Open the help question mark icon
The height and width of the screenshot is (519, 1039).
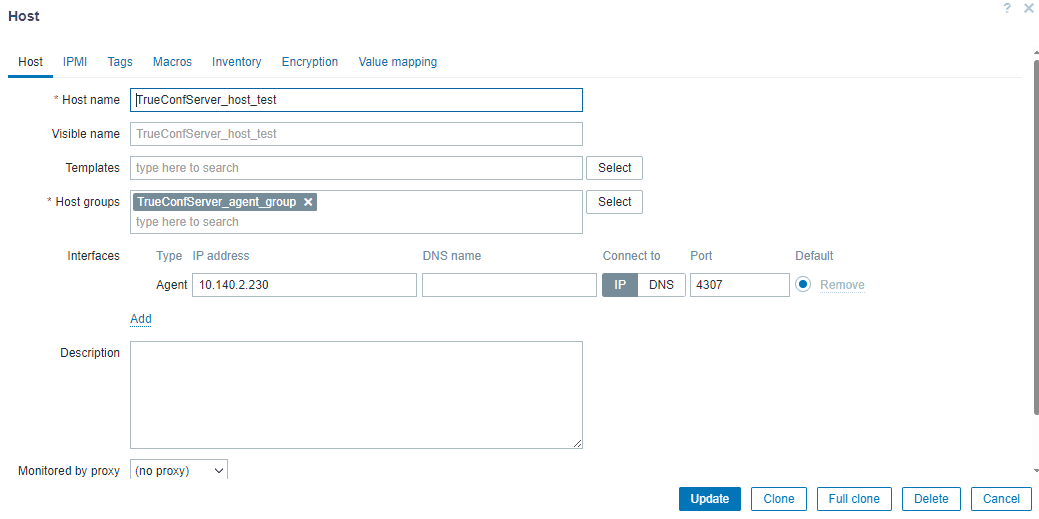pos(1007,9)
